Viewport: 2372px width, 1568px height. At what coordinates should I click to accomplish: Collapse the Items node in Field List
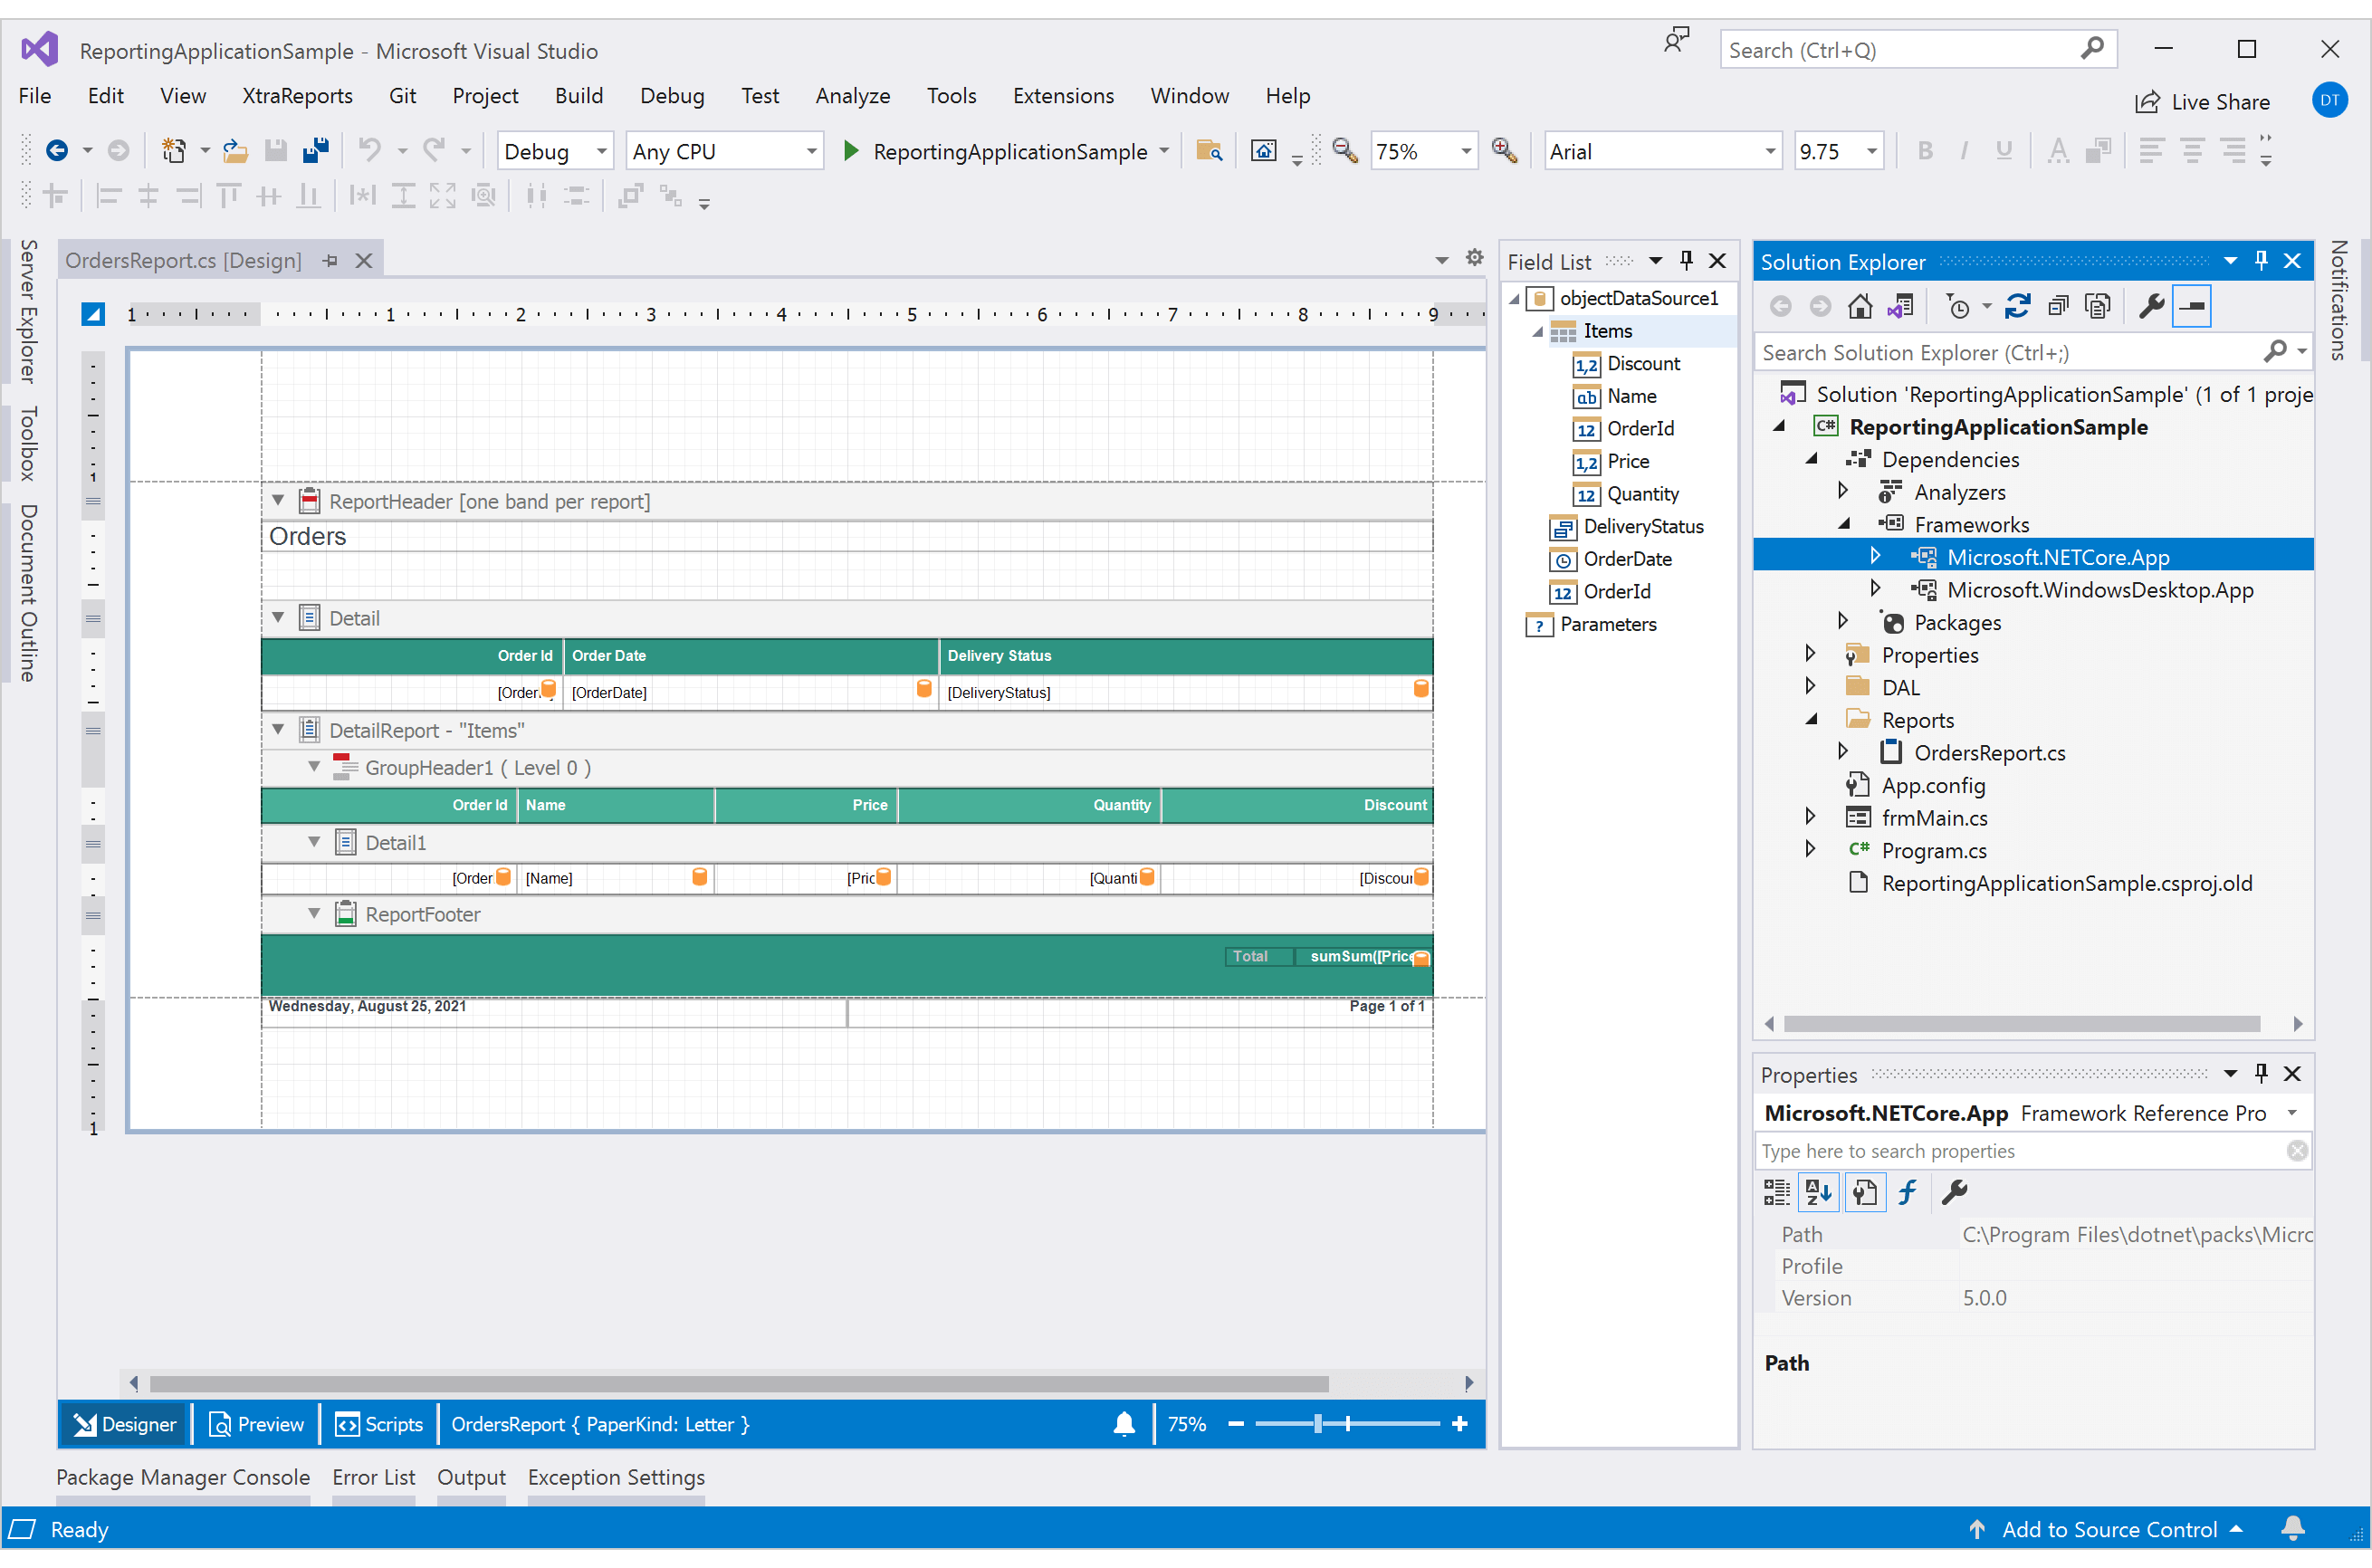click(x=1539, y=331)
